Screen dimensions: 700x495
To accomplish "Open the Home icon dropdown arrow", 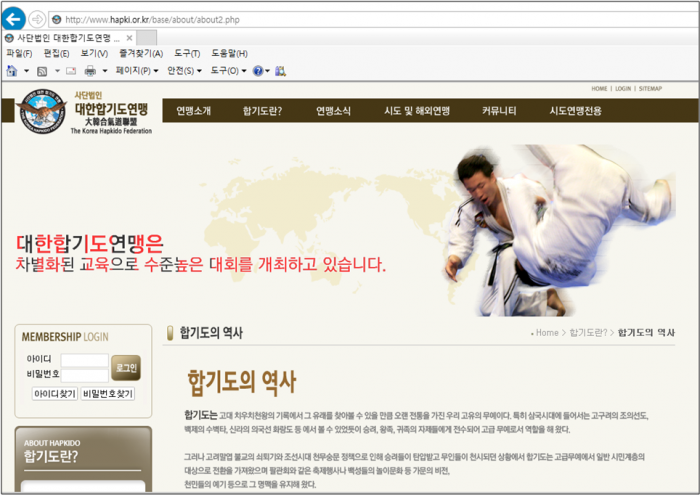I will tap(26, 71).
